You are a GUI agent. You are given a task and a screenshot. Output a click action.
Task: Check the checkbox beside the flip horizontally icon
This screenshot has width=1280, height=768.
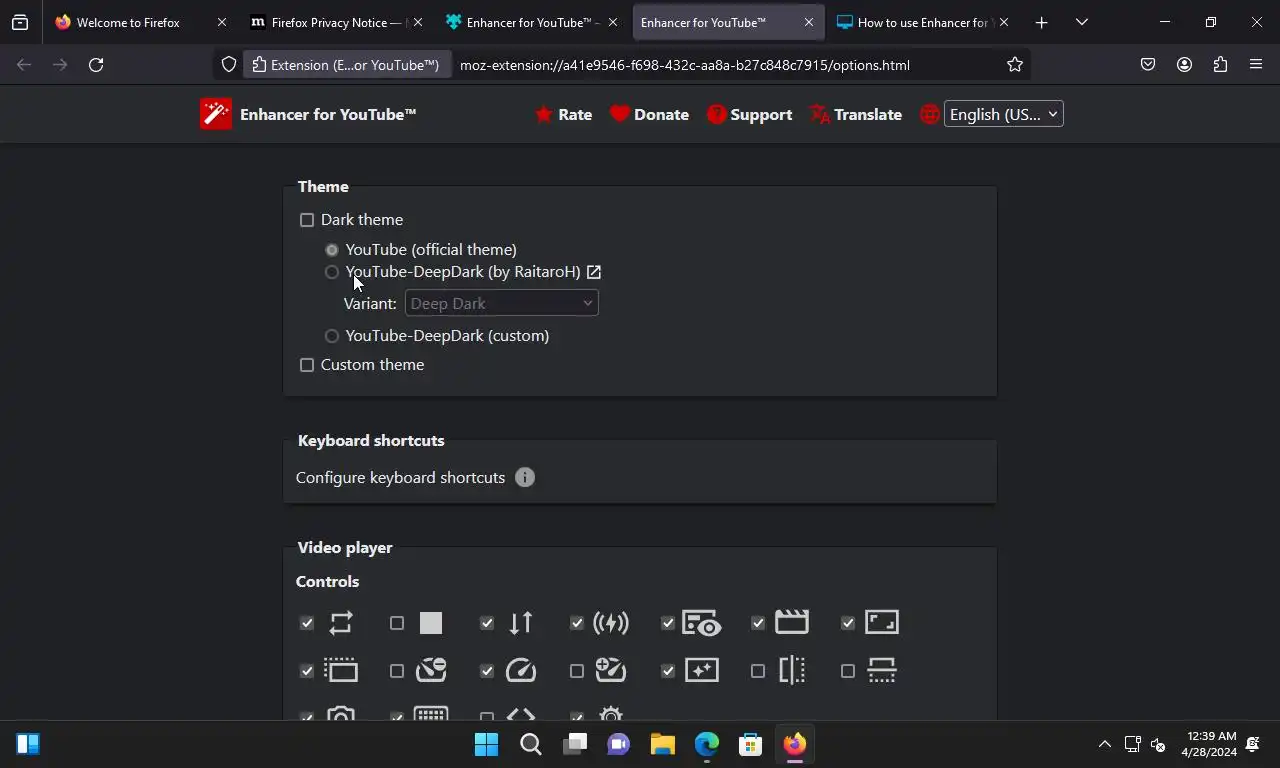pos(758,671)
